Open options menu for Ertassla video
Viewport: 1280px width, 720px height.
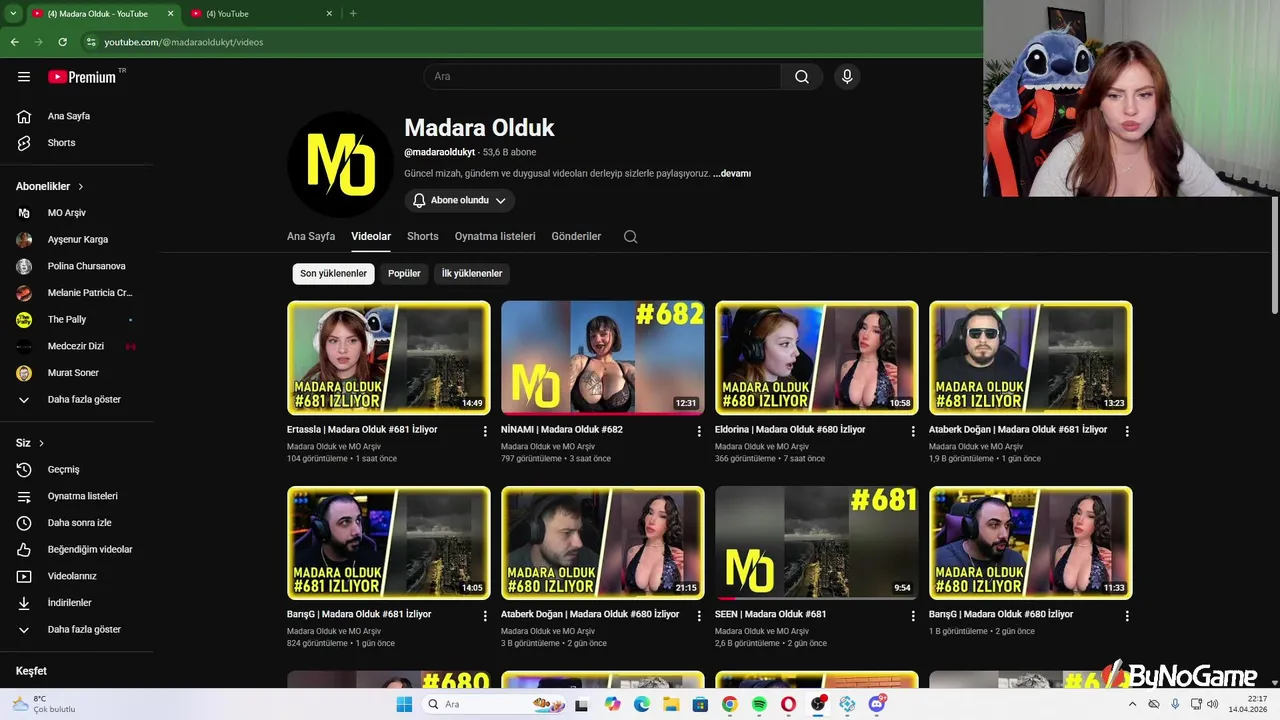pos(485,431)
